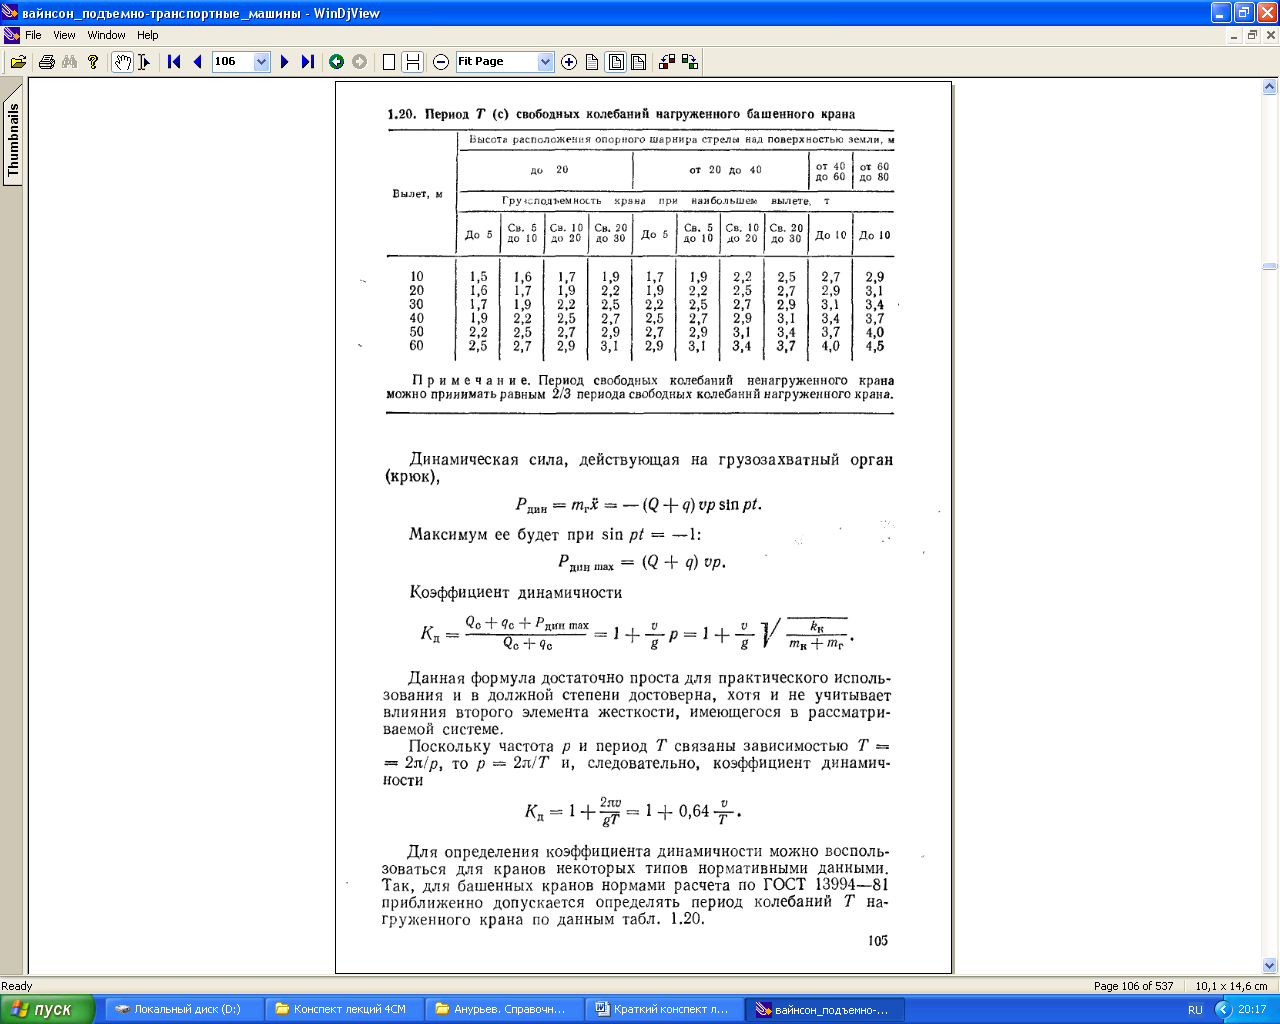Activate the text selection cursor tool
The width and height of the screenshot is (1280, 1024).
[144, 62]
